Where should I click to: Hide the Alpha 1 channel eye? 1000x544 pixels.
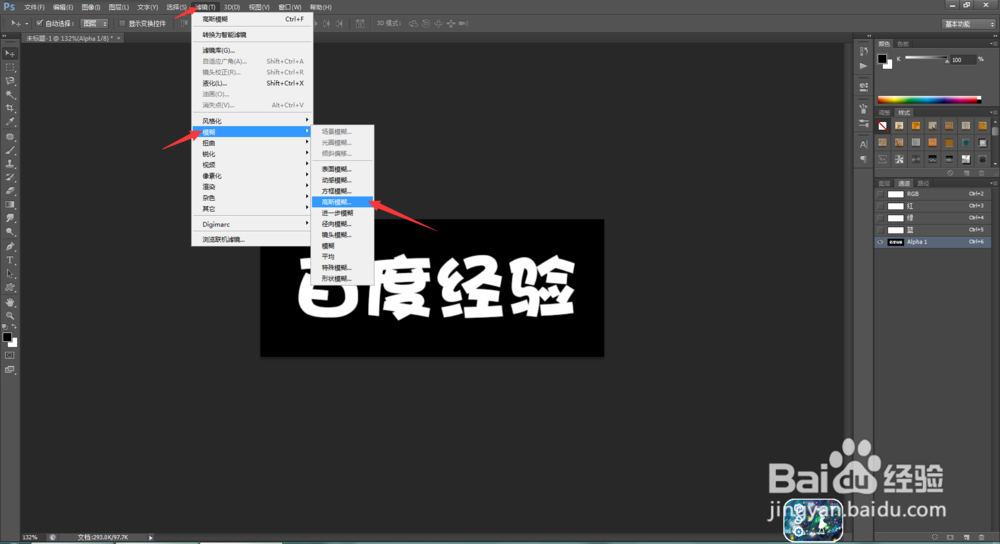[x=881, y=242]
